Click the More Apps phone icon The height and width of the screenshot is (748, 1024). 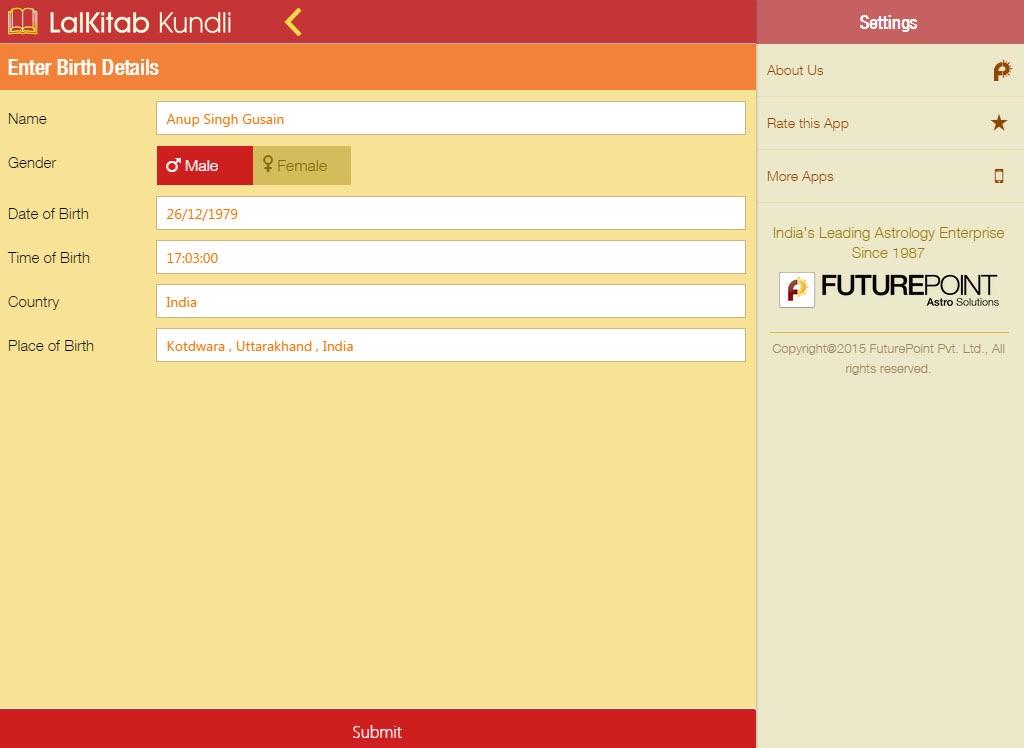pos(998,176)
